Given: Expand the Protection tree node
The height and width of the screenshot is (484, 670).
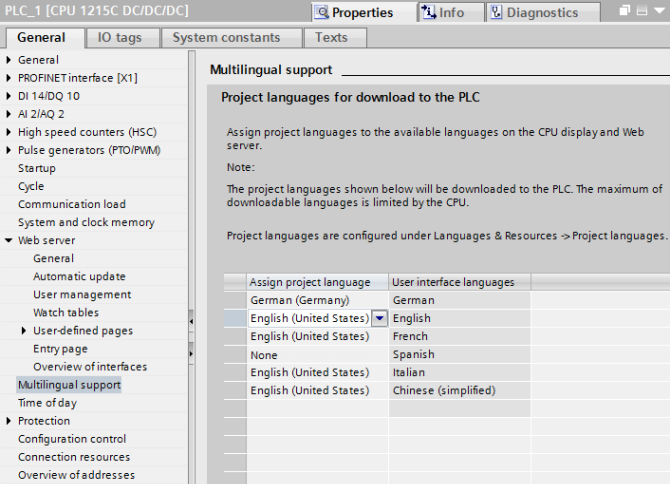Looking at the screenshot, I should 10,421.
